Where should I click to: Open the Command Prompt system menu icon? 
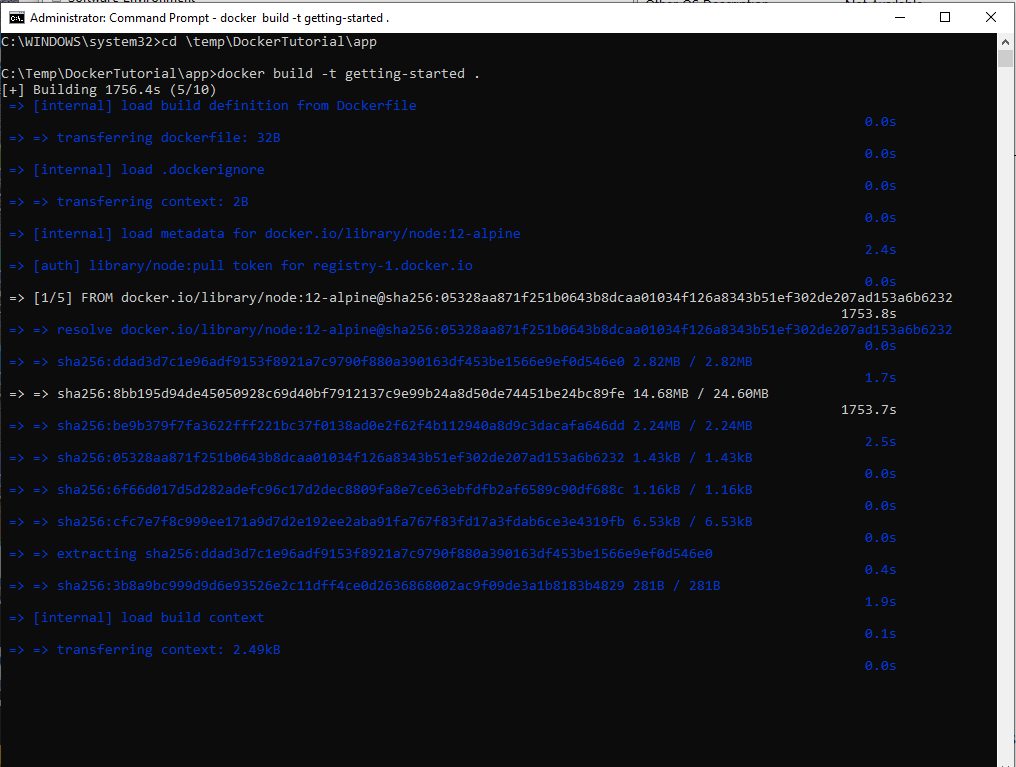(x=16, y=17)
